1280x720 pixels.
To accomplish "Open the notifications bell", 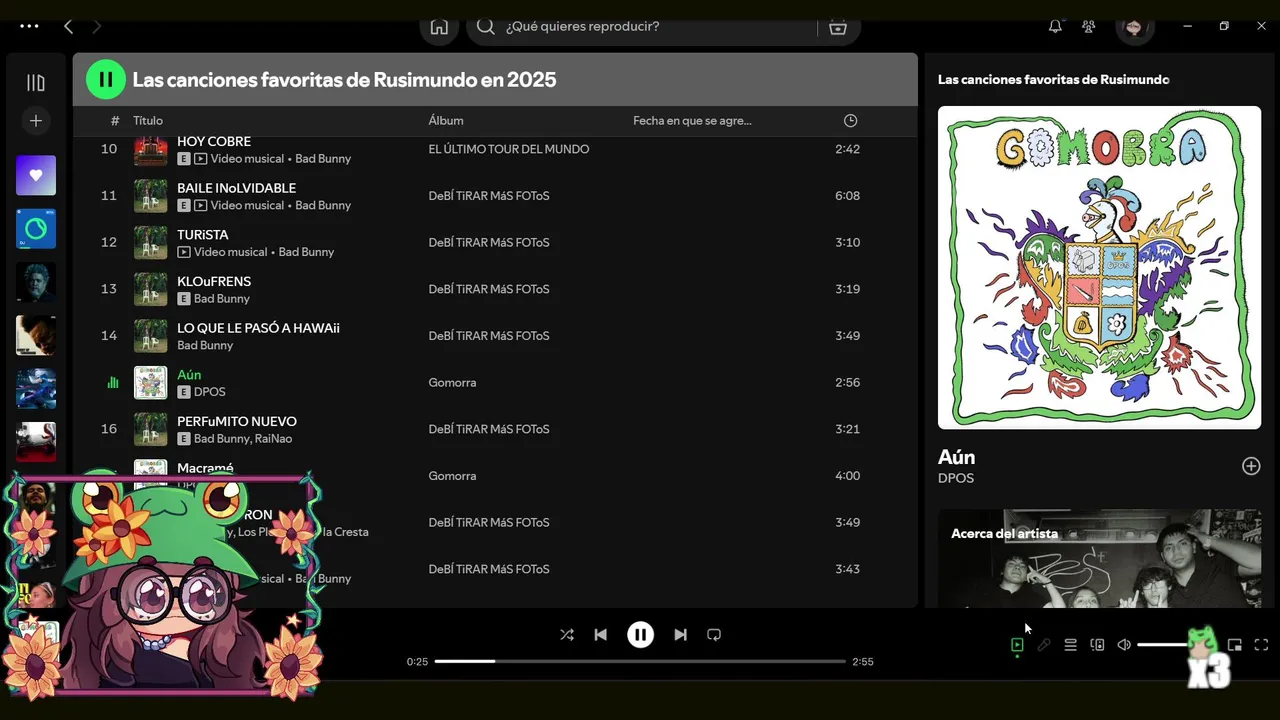I will [1055, 27].
